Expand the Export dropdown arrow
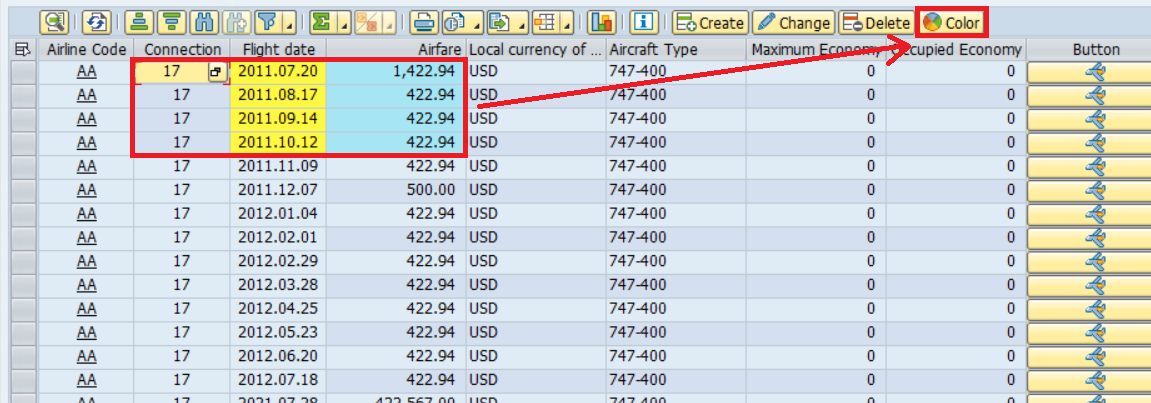Image resolution: width=1151 pixels, height=403 pixels. 522,23
